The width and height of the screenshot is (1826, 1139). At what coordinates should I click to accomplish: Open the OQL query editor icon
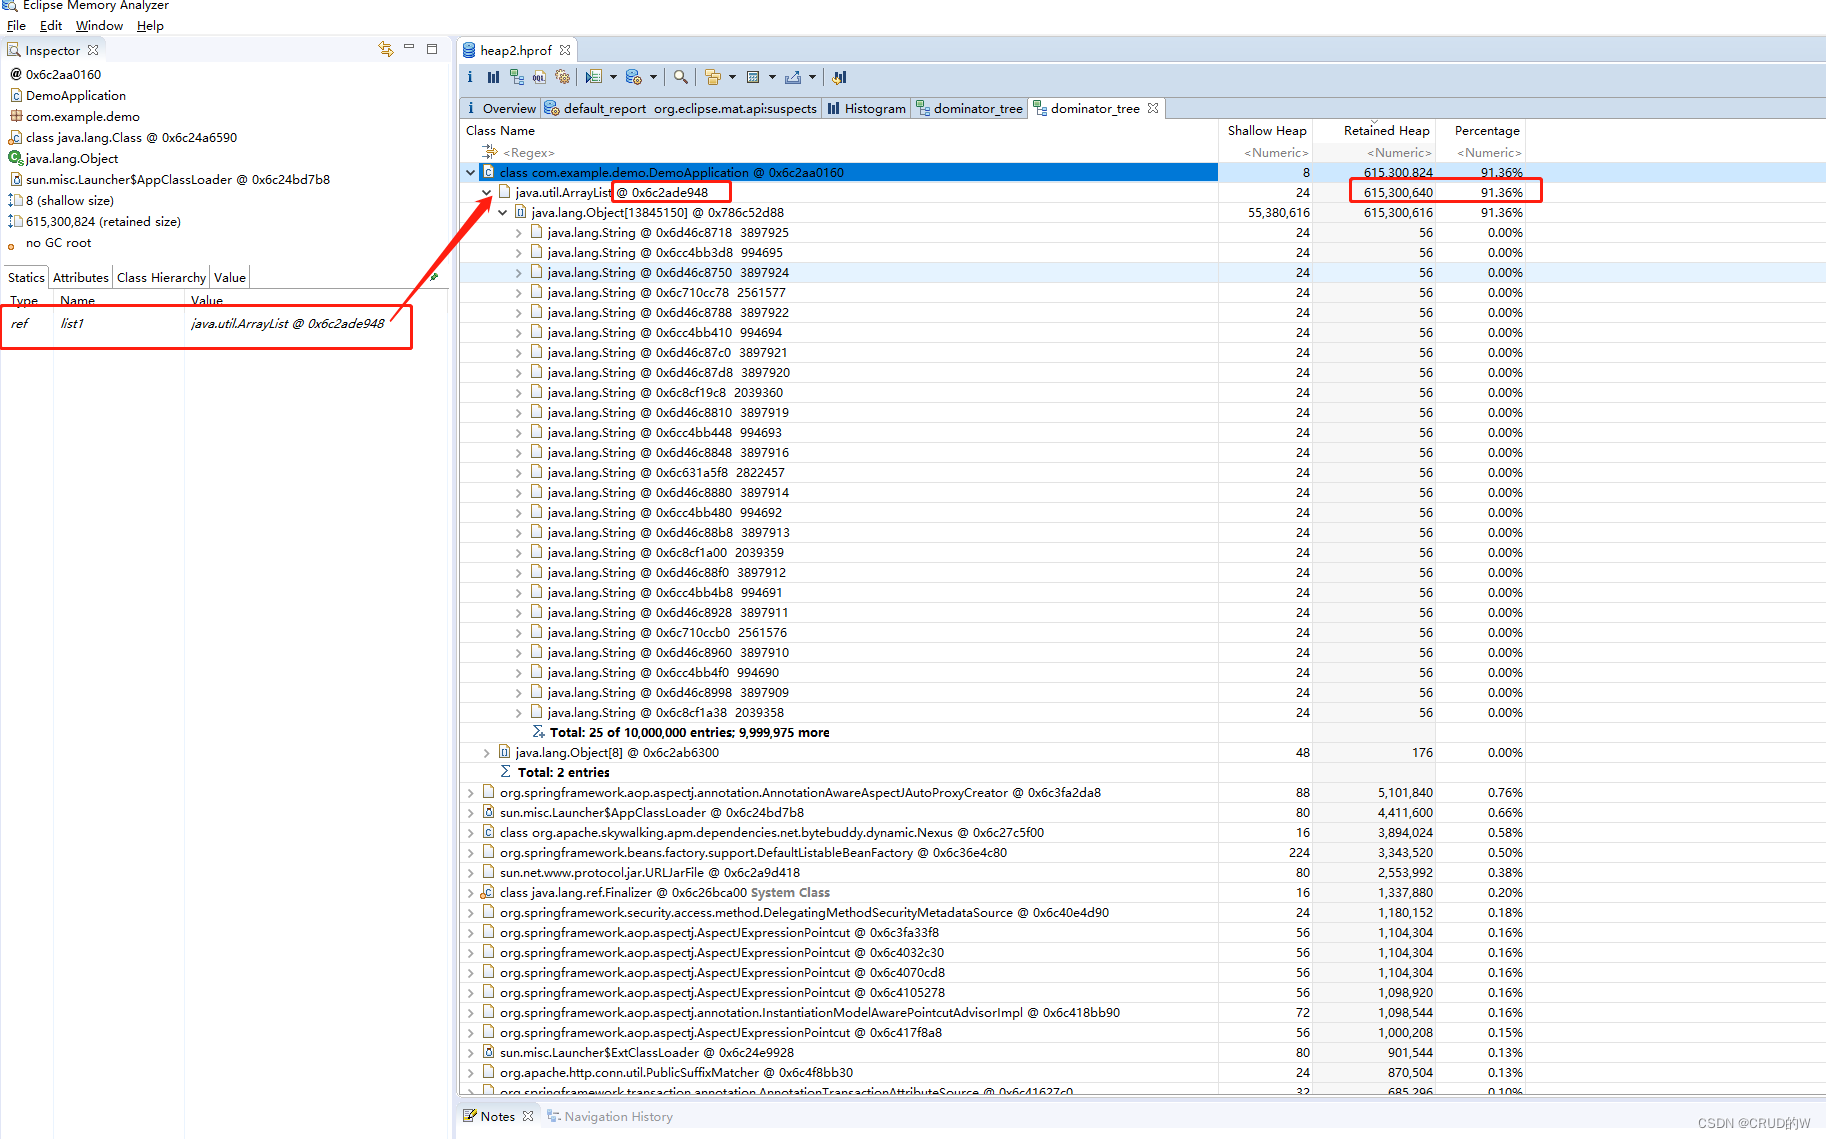[x=539, y=77]
